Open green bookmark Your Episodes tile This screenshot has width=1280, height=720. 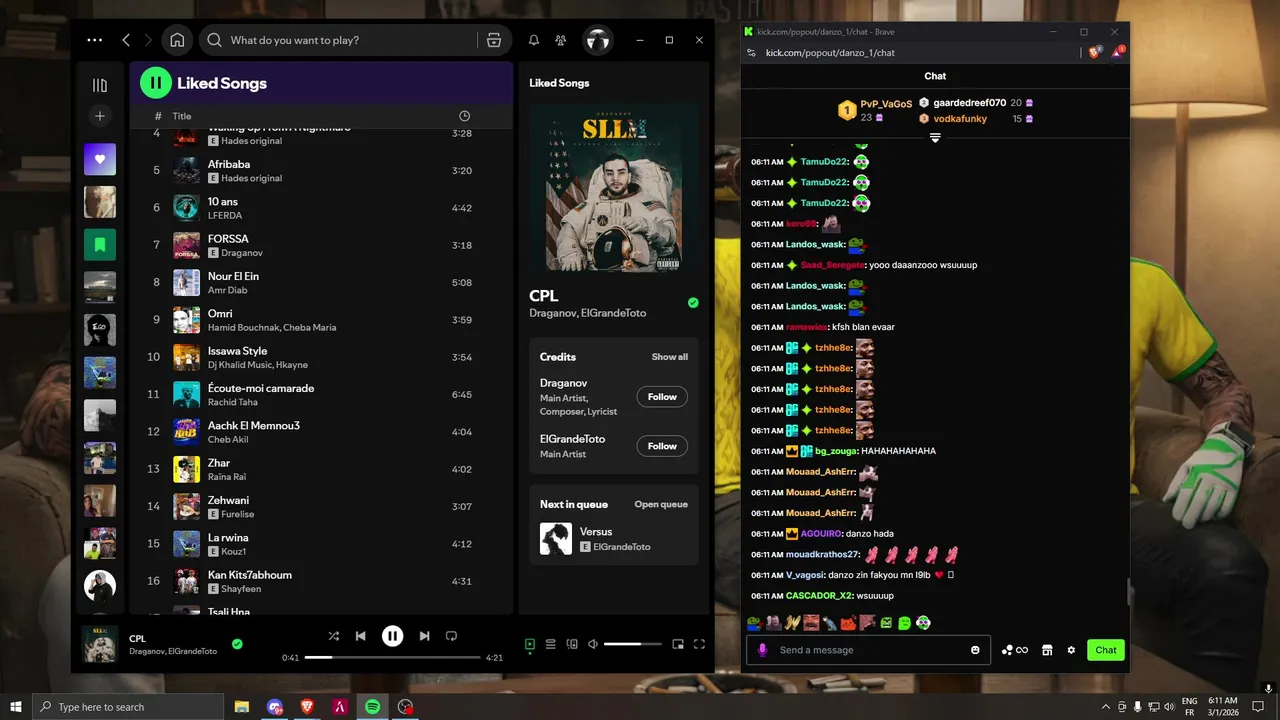tap(100, 244)
